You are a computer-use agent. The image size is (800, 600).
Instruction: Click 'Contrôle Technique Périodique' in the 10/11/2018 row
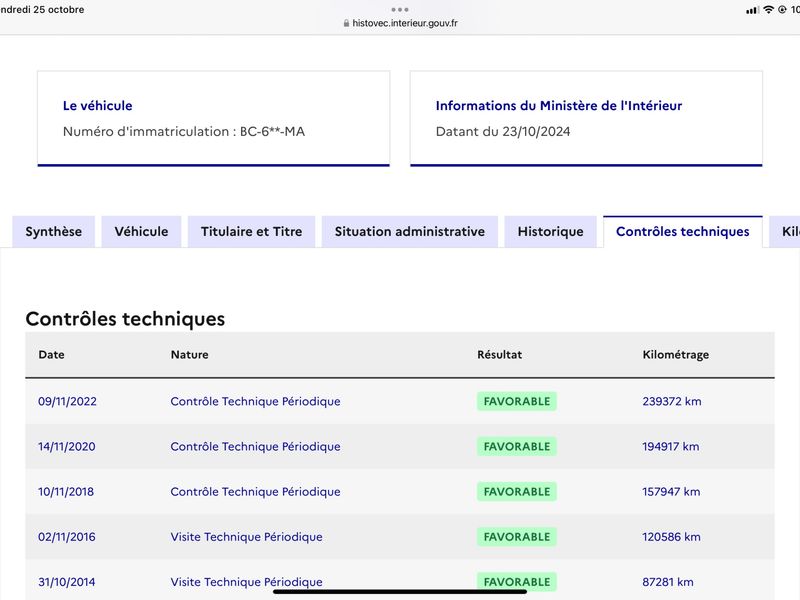[255, 492]
